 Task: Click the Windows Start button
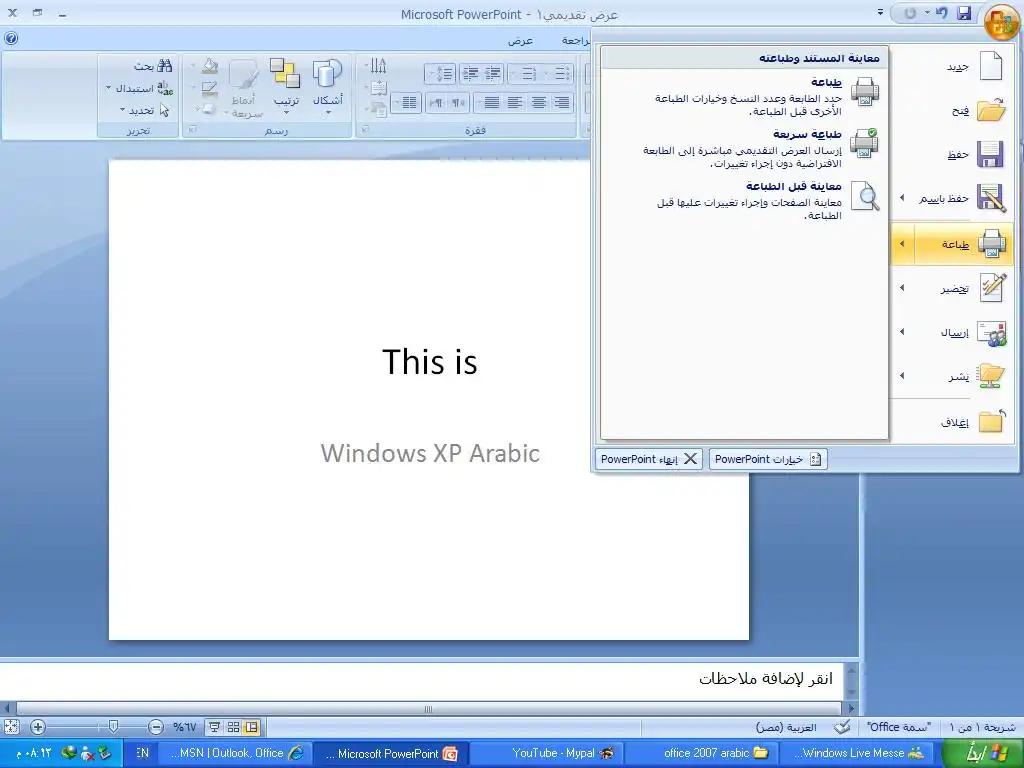pos(984,754)
